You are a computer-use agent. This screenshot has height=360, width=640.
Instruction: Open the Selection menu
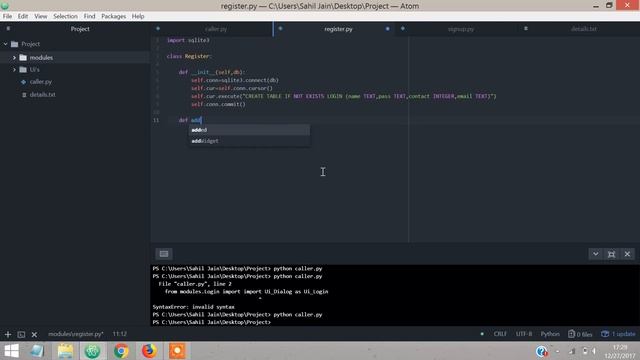(65, 16)
